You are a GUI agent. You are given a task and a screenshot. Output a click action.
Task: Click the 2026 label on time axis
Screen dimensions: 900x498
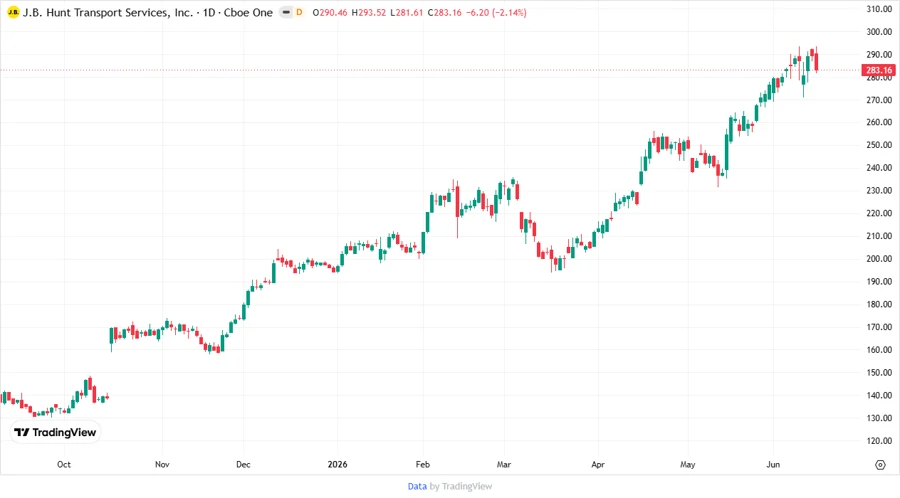coord(338,464)
